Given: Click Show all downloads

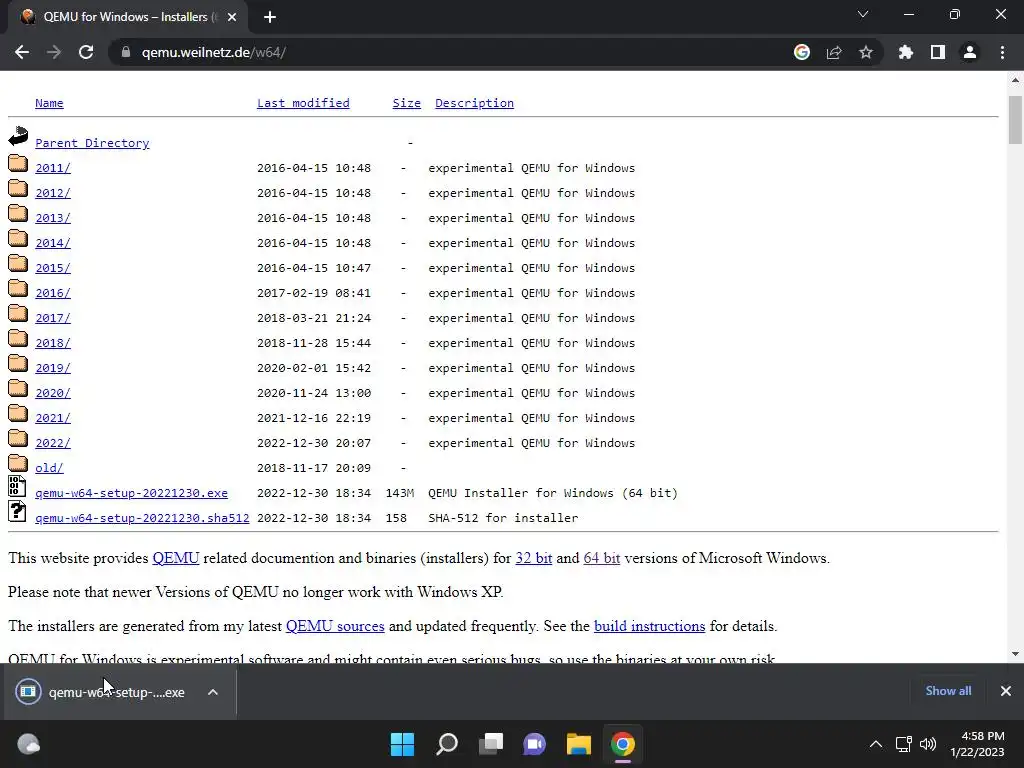Looking at the screenshot, I should point(948,691).
